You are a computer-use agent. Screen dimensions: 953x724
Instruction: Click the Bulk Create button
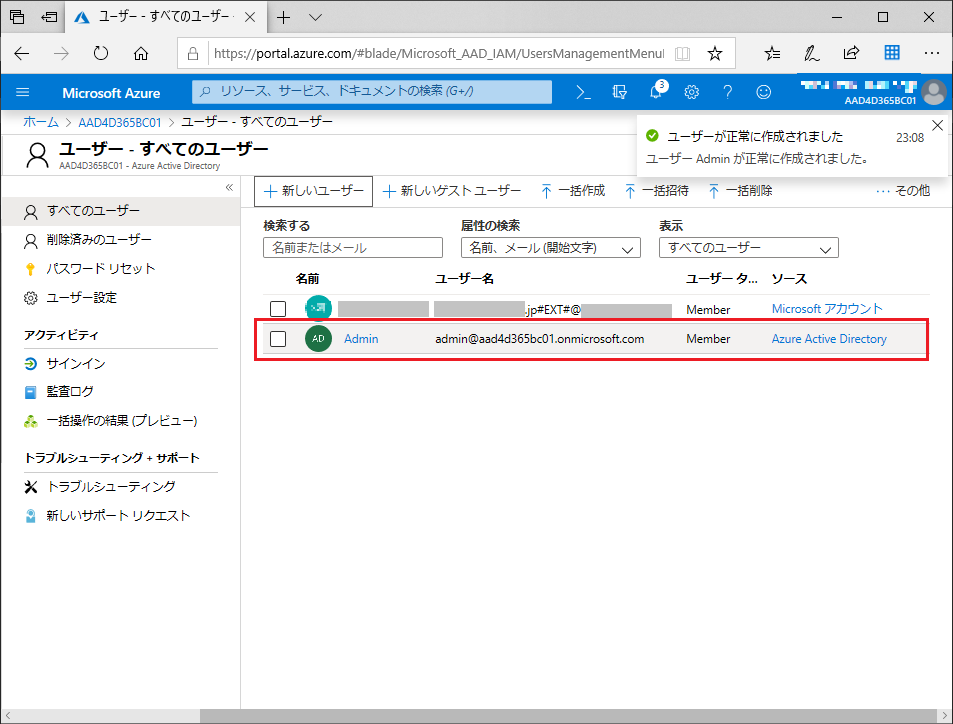click(573, 191)
